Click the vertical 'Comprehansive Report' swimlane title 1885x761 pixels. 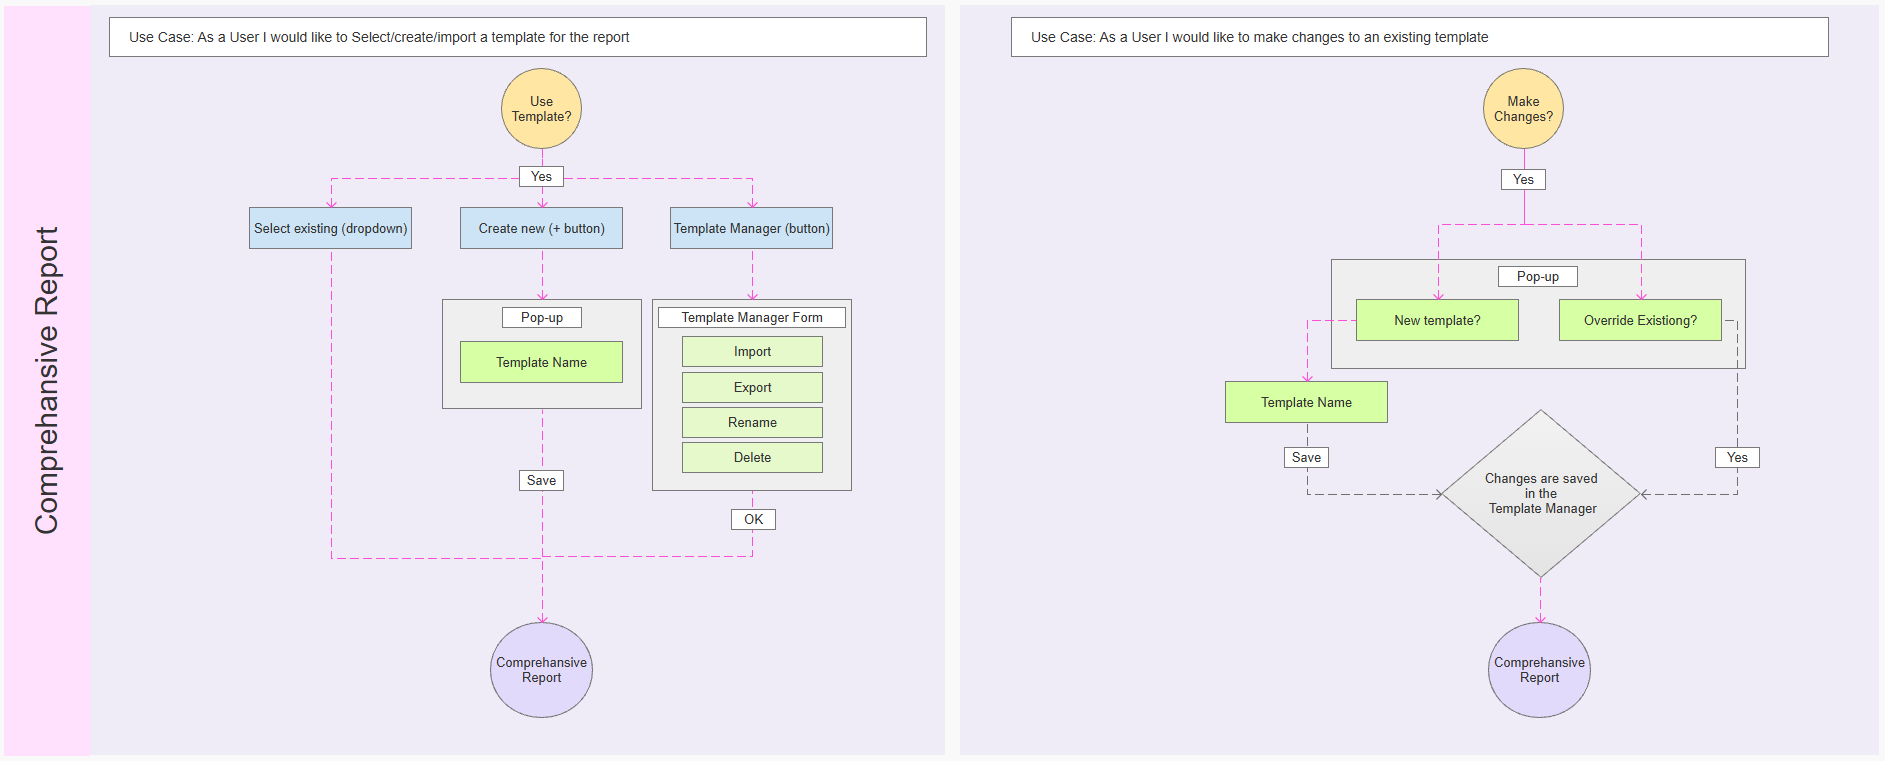click(x=47, y=380)
